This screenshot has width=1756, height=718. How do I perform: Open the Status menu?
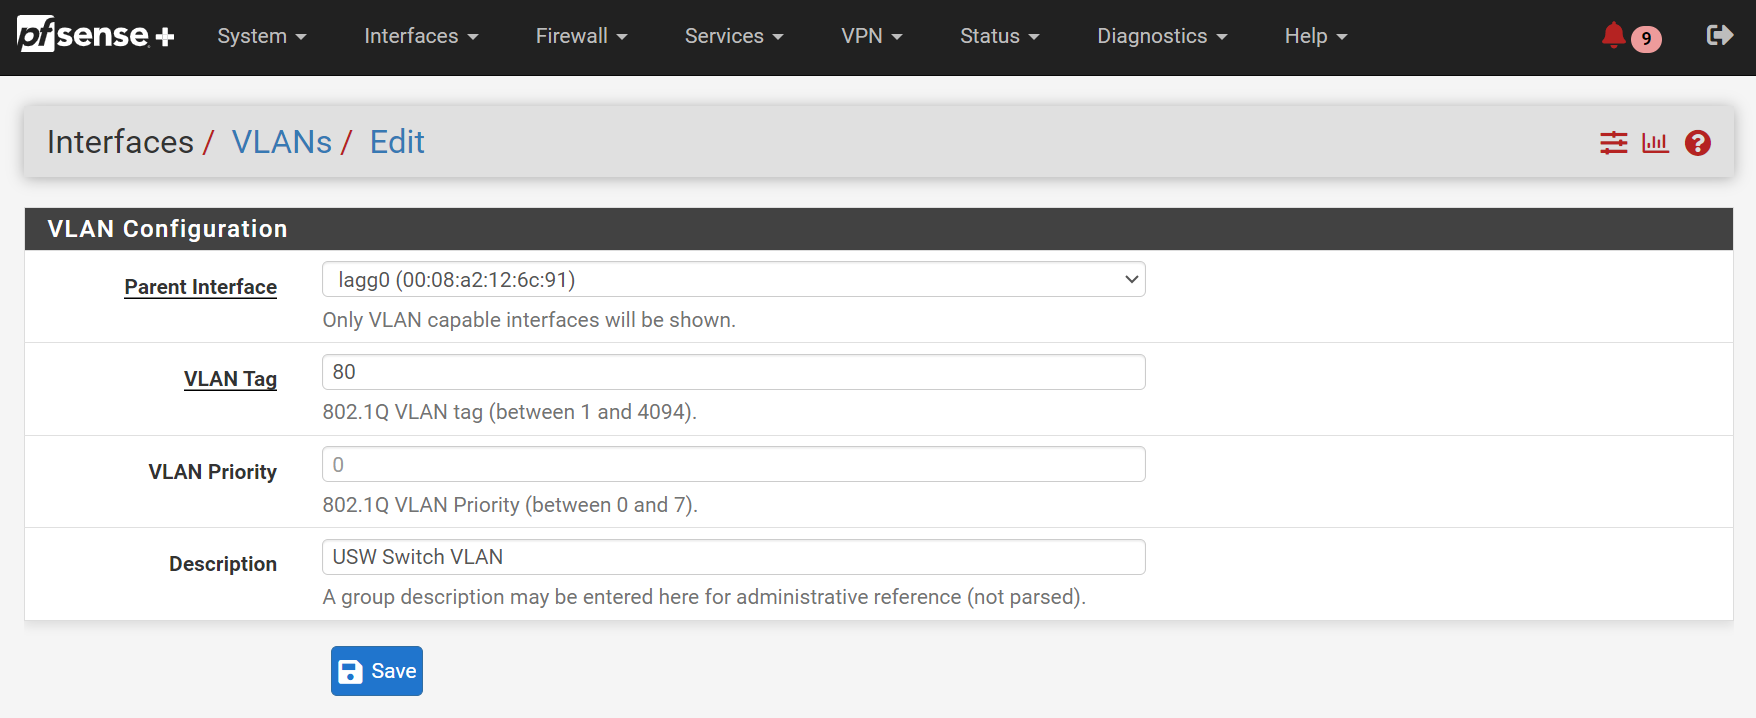click(999, 36)
